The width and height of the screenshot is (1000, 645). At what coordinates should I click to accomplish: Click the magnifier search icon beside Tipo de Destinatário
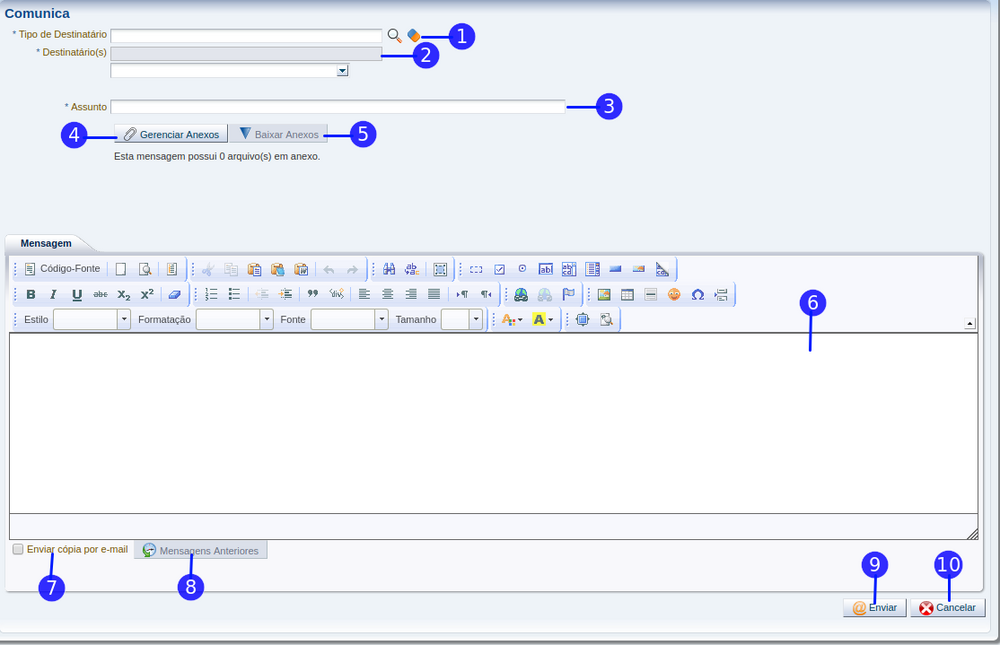click(394, 35)
